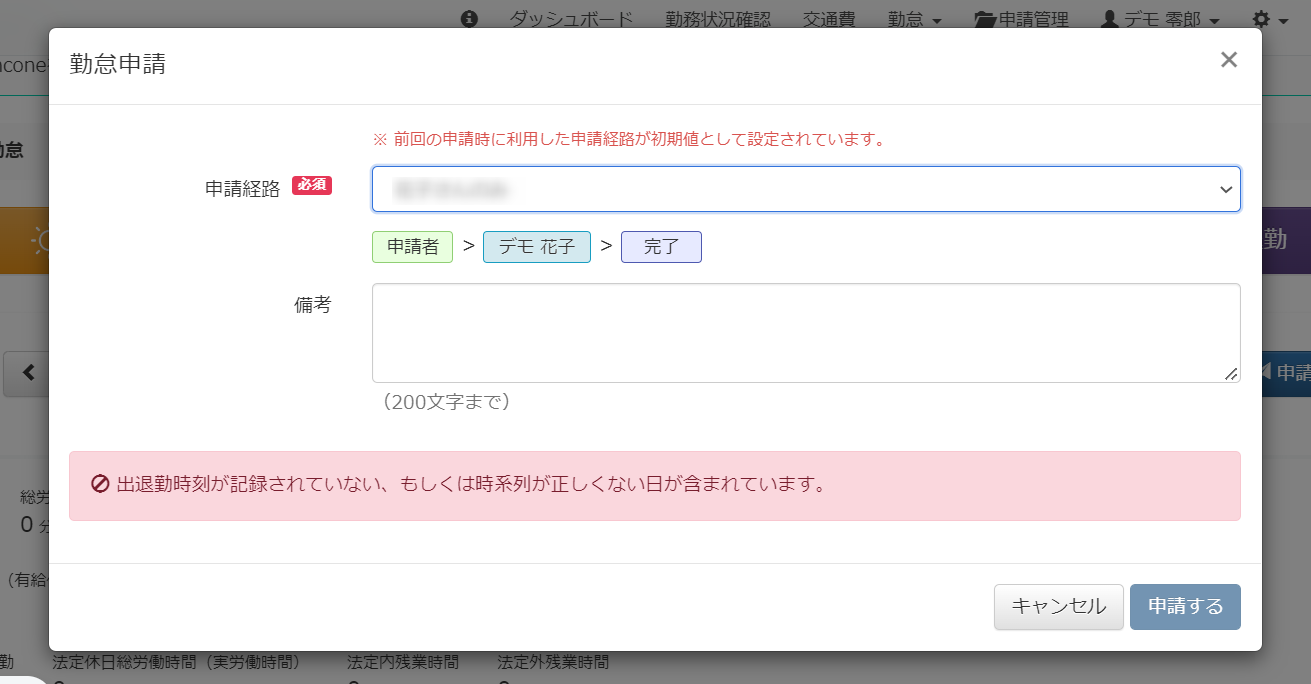1311x684 pixels.
Task: Click the 勤怠申請 dialog title
Action: coord(118,65)
